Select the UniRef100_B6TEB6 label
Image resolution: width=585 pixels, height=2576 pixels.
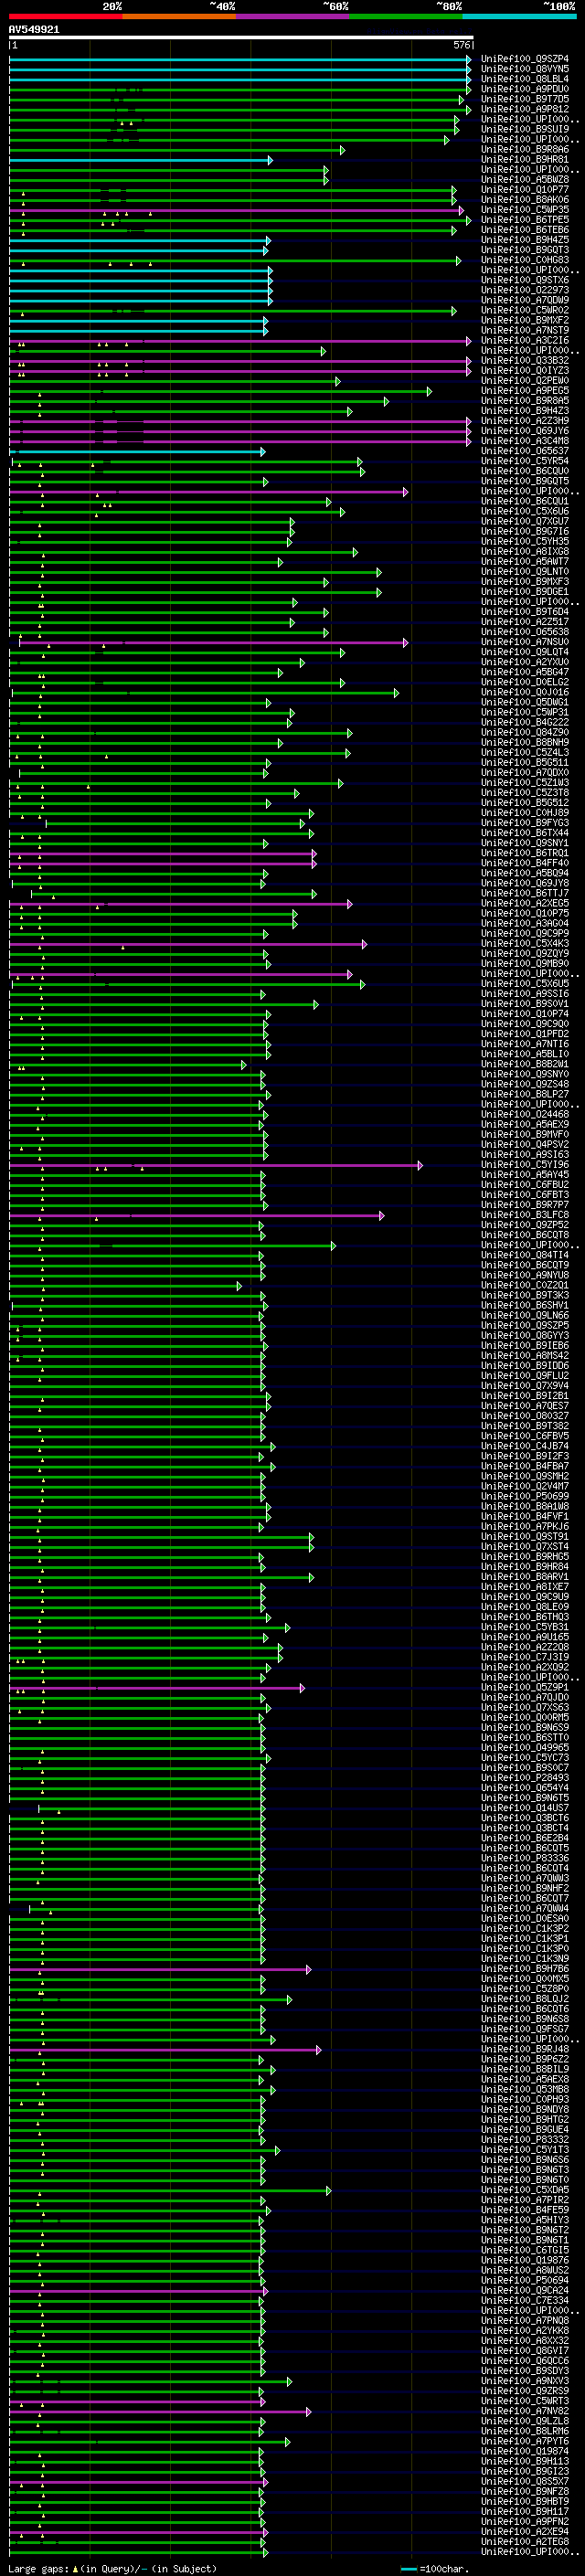525,230
